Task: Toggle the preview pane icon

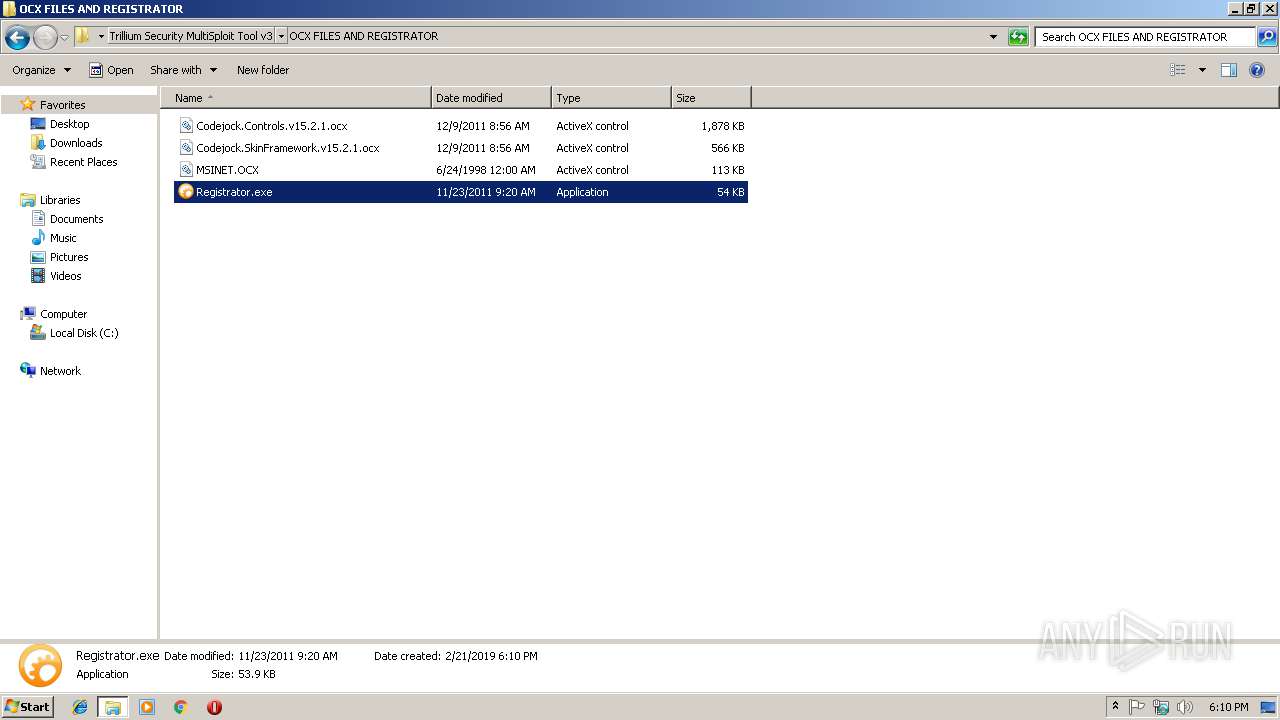Action: (1229, 70)
